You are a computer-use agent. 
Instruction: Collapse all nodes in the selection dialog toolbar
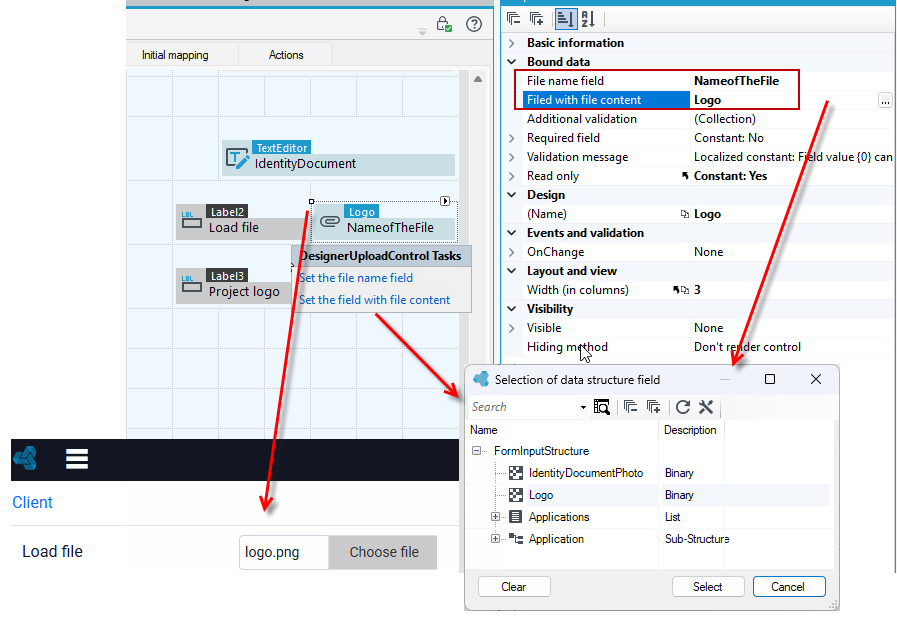630,407
